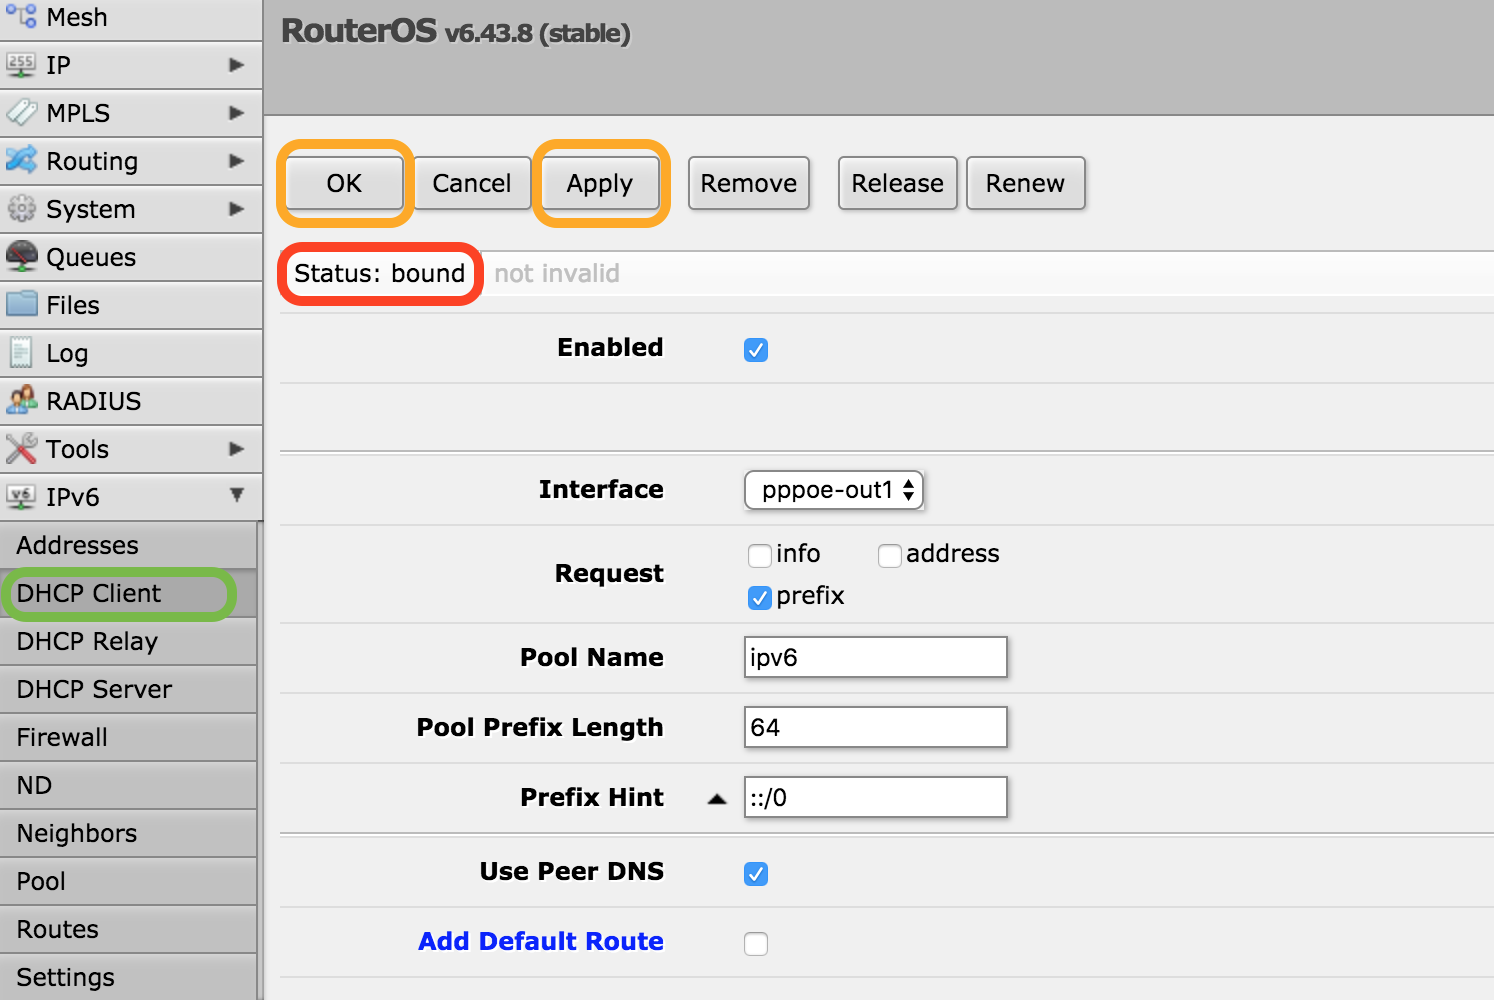Collapse the Prefix Hint field arrow

pyautogui.click(x=717, y=799)
